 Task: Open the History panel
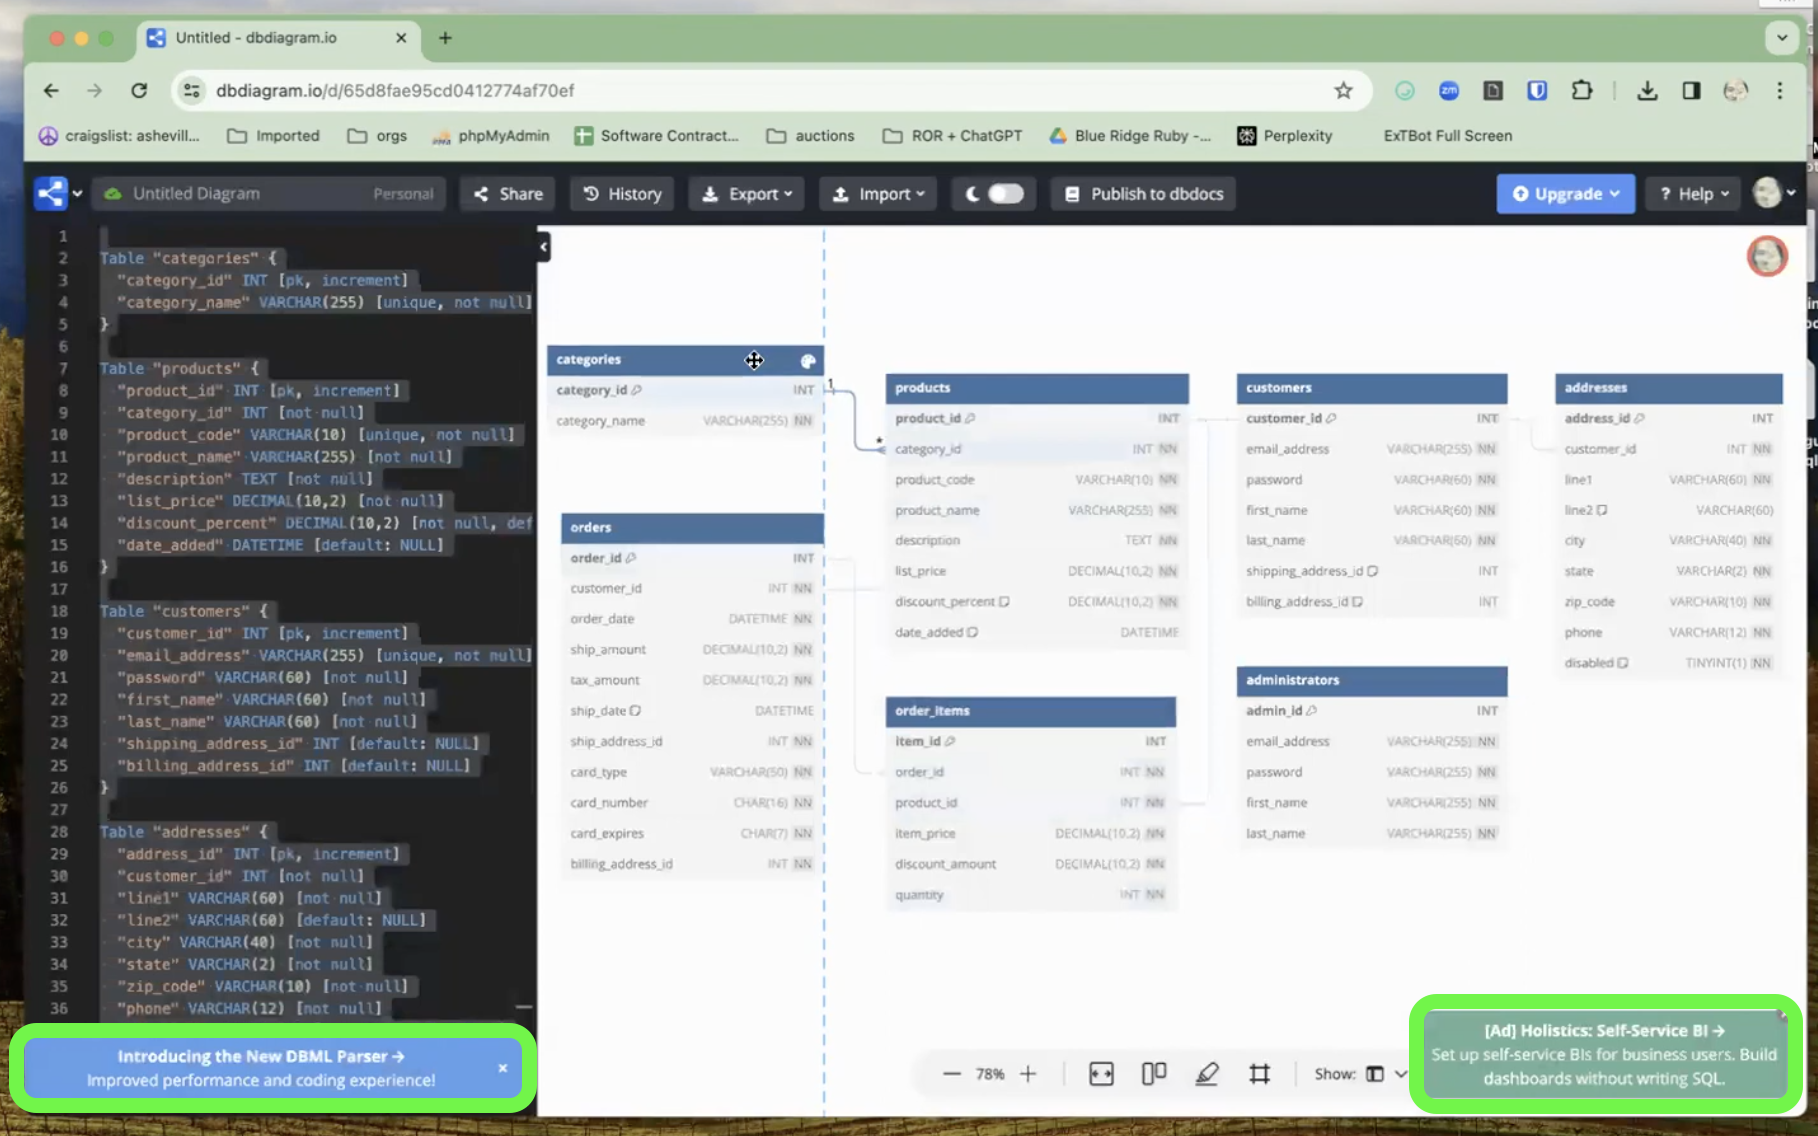(622, 194)
